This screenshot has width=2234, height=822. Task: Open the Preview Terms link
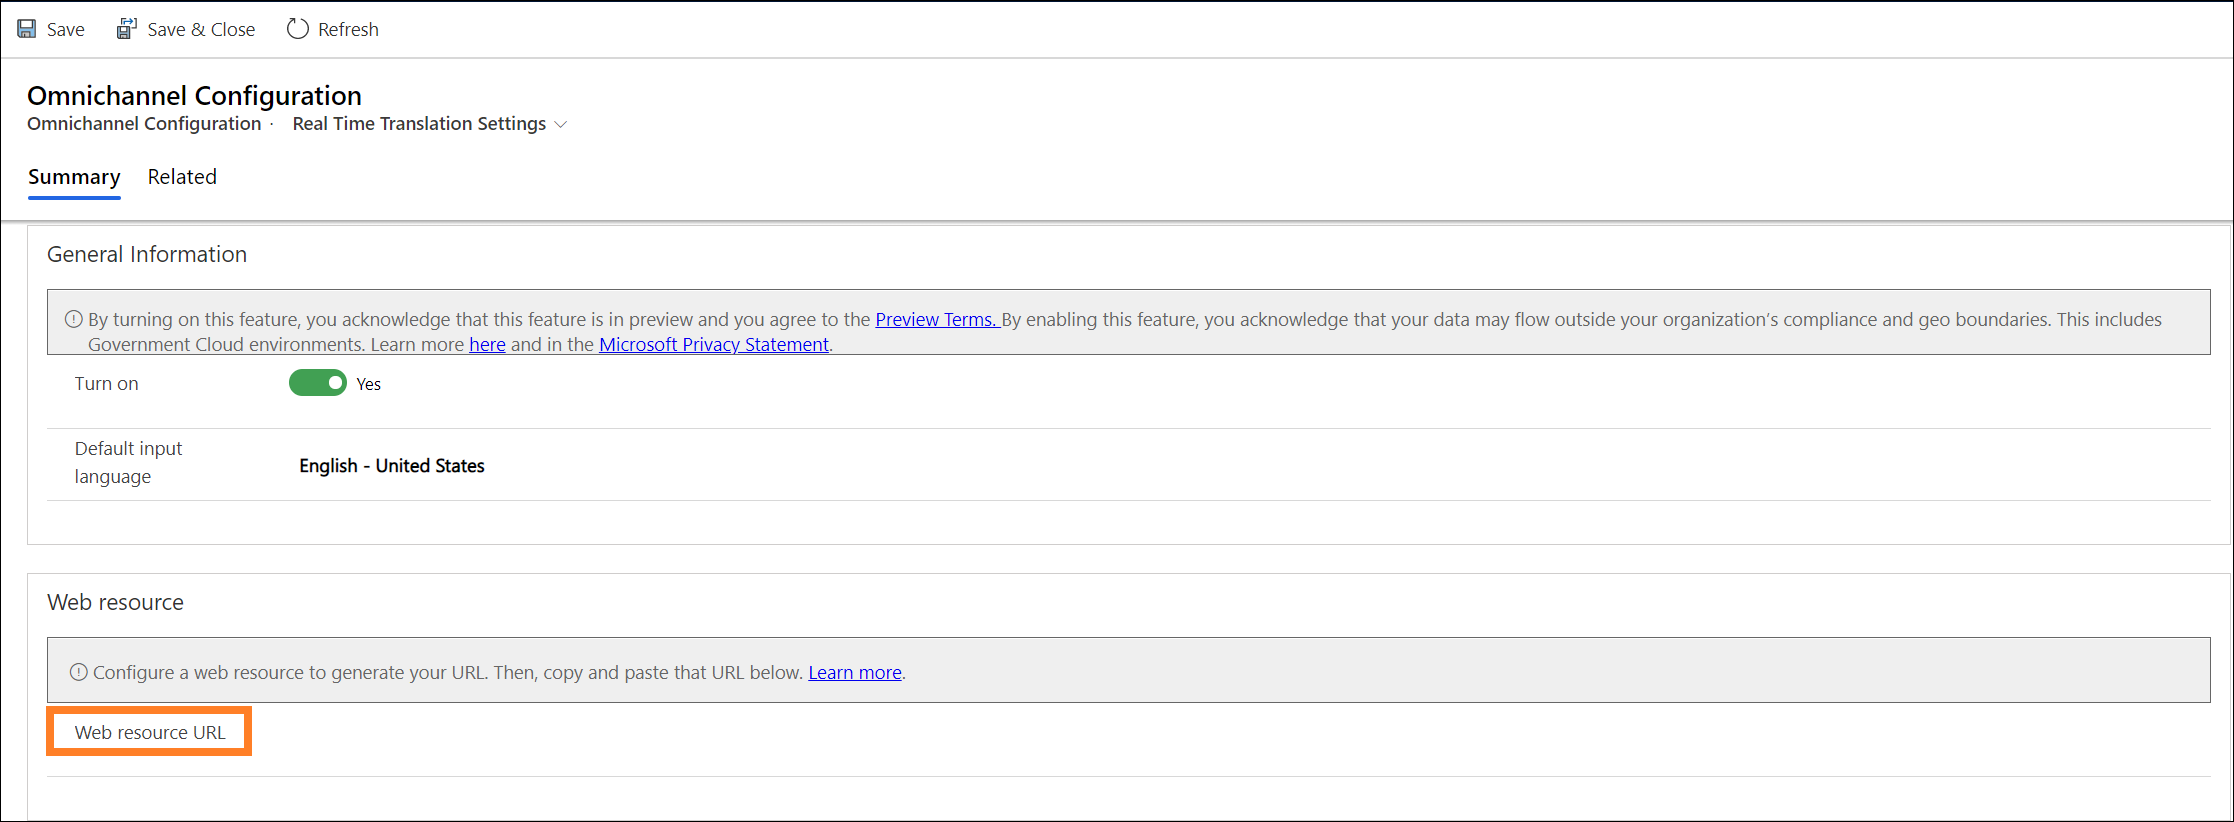coord(936,319)
